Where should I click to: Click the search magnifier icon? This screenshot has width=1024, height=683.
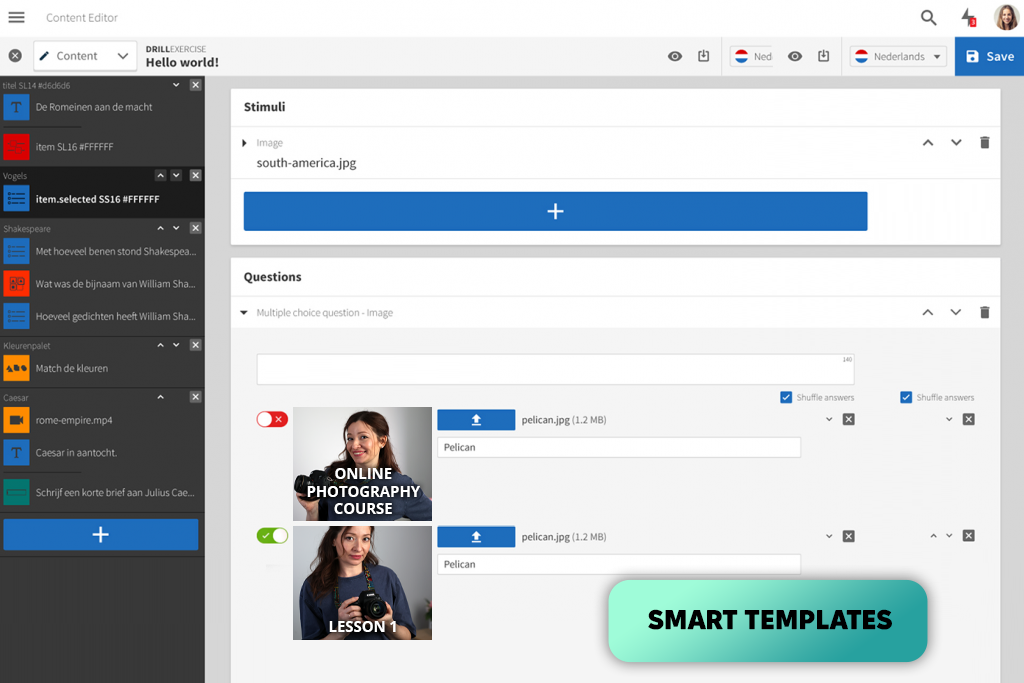928,18
